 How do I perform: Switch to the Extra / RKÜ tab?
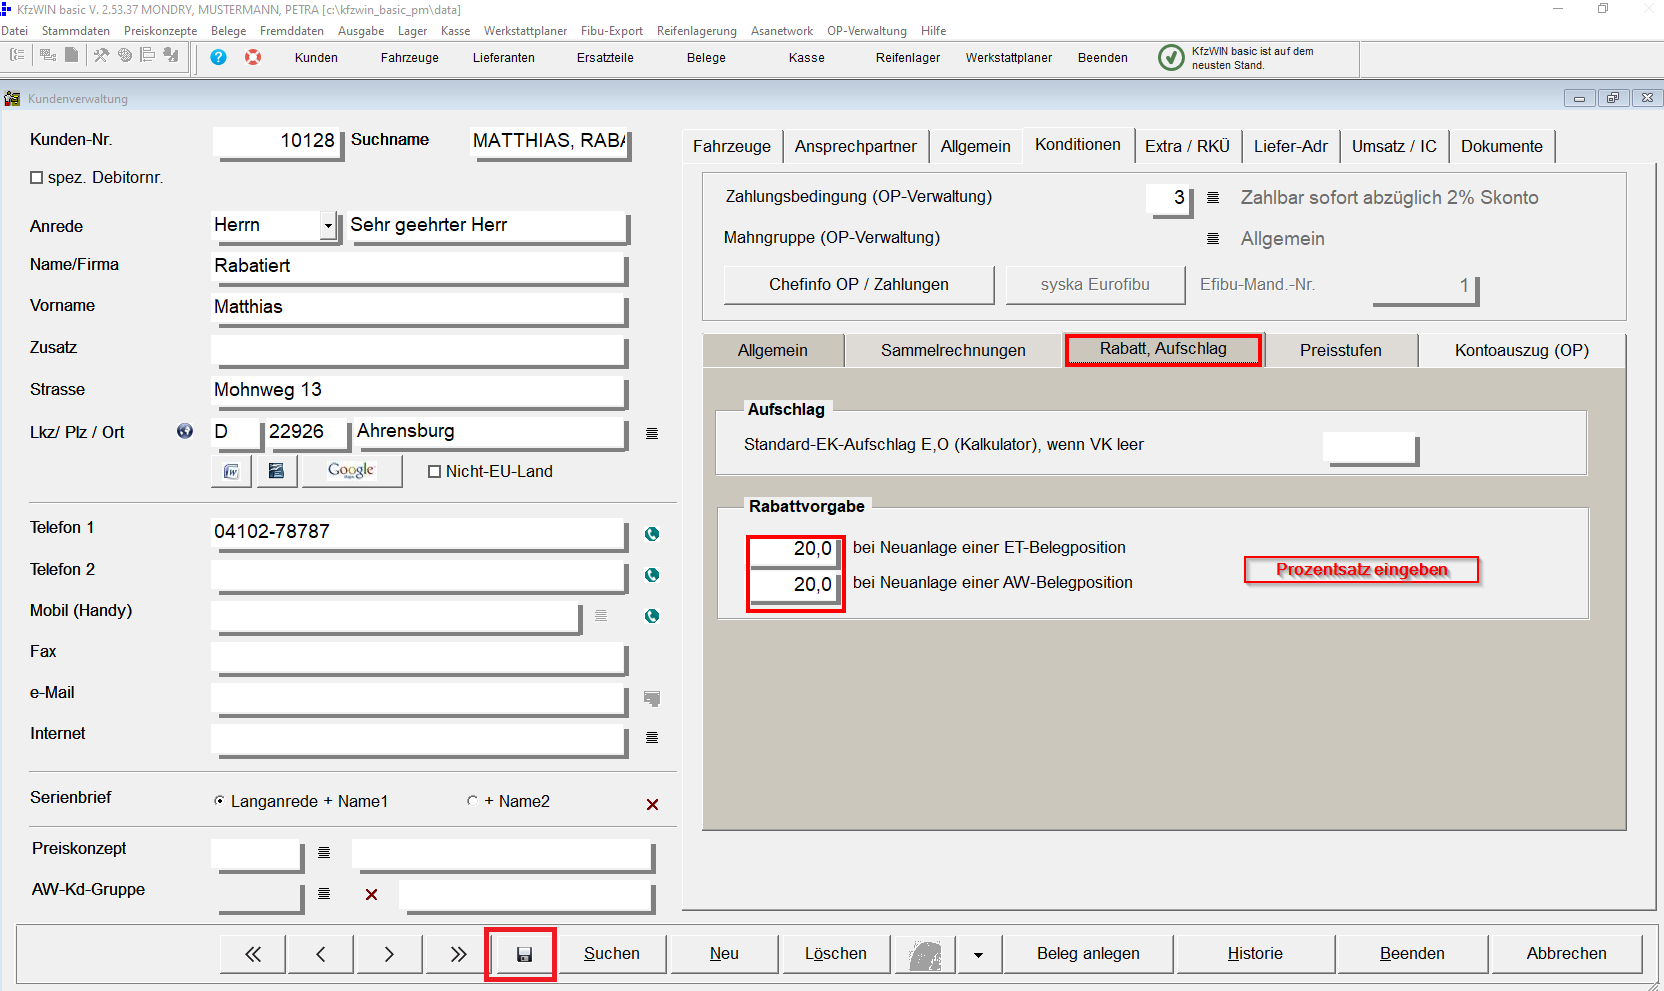click(1188, 146)
